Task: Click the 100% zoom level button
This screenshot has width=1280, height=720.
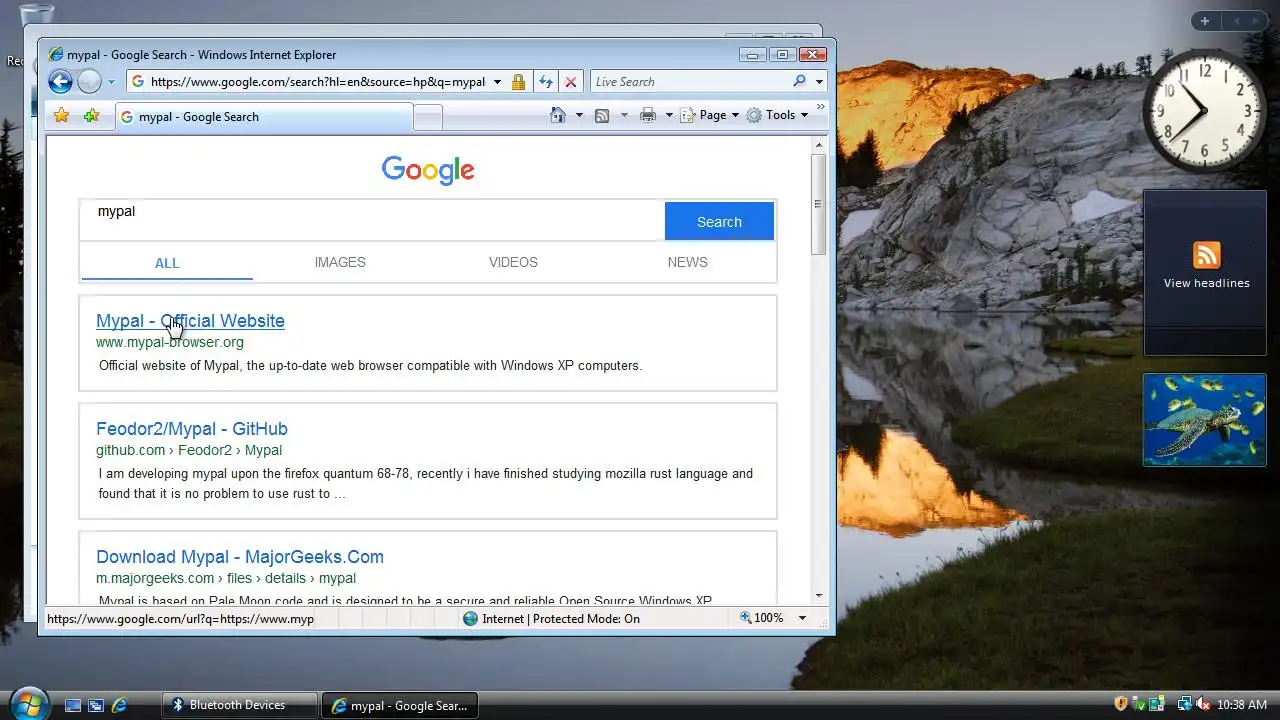Action: [763, 618]
